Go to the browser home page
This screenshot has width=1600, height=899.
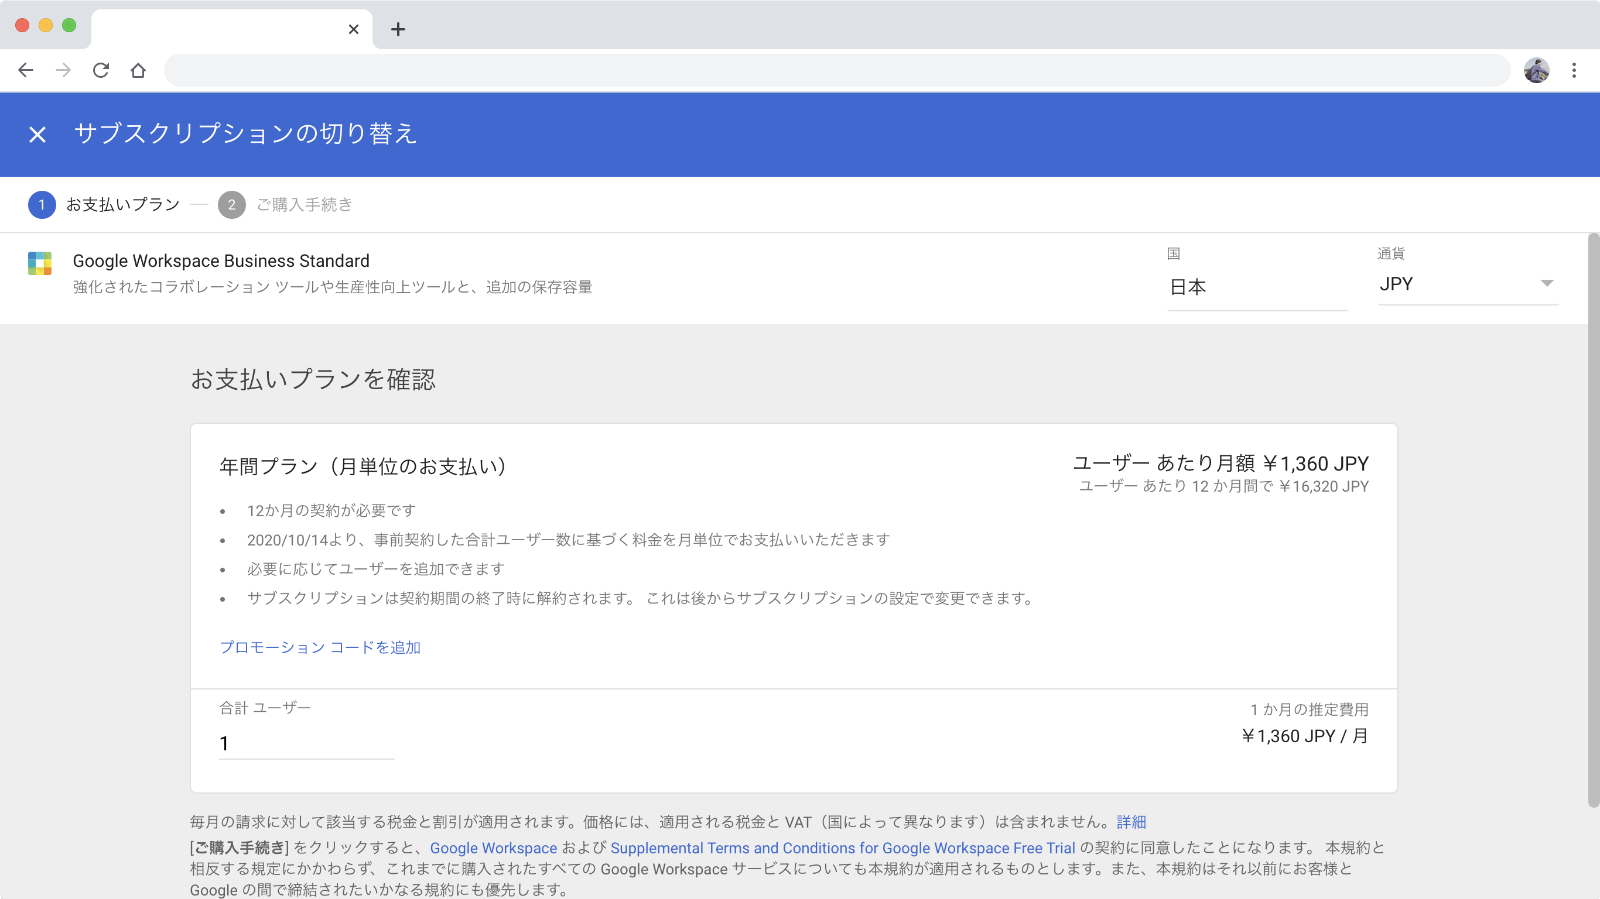tap(138, 70)
